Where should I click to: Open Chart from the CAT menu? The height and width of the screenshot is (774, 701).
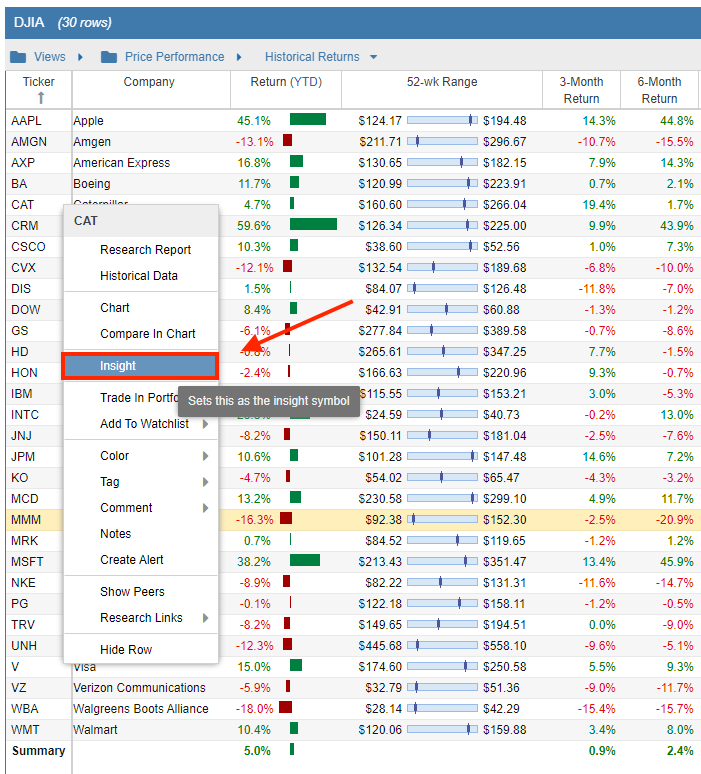[x=115, y=308]
